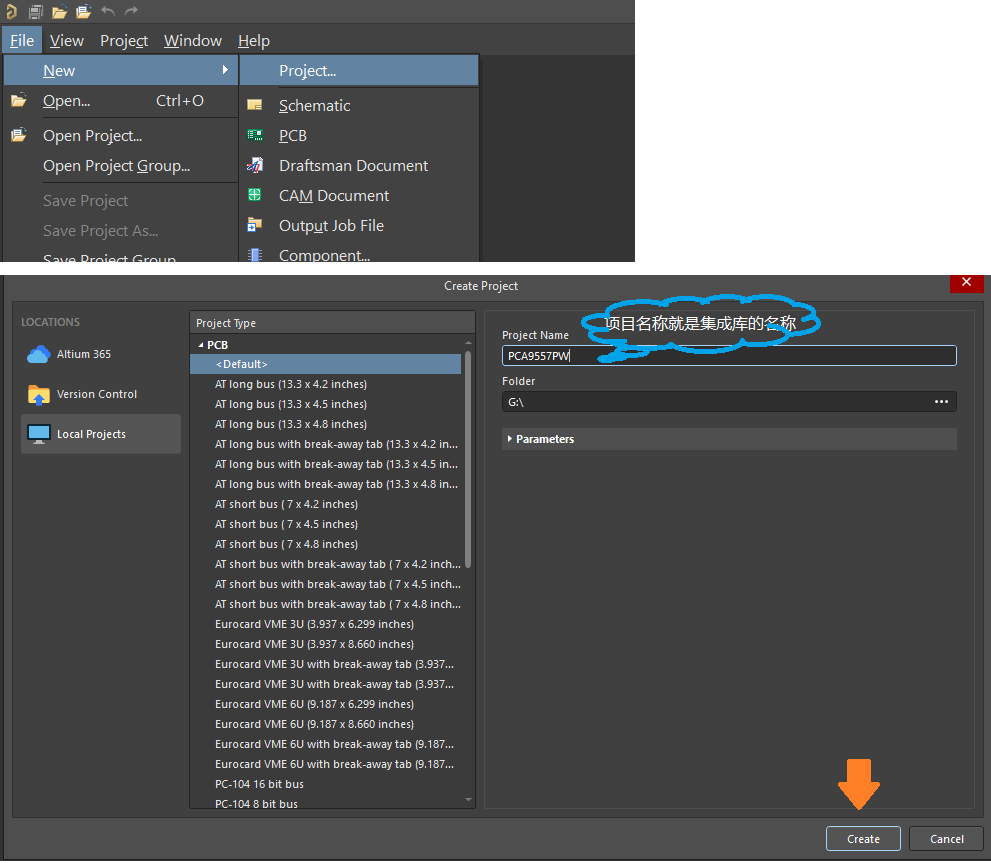991x863 pixels.
Task: Select Open... Ctrl+O menu entry
Action: pos(120,101)
